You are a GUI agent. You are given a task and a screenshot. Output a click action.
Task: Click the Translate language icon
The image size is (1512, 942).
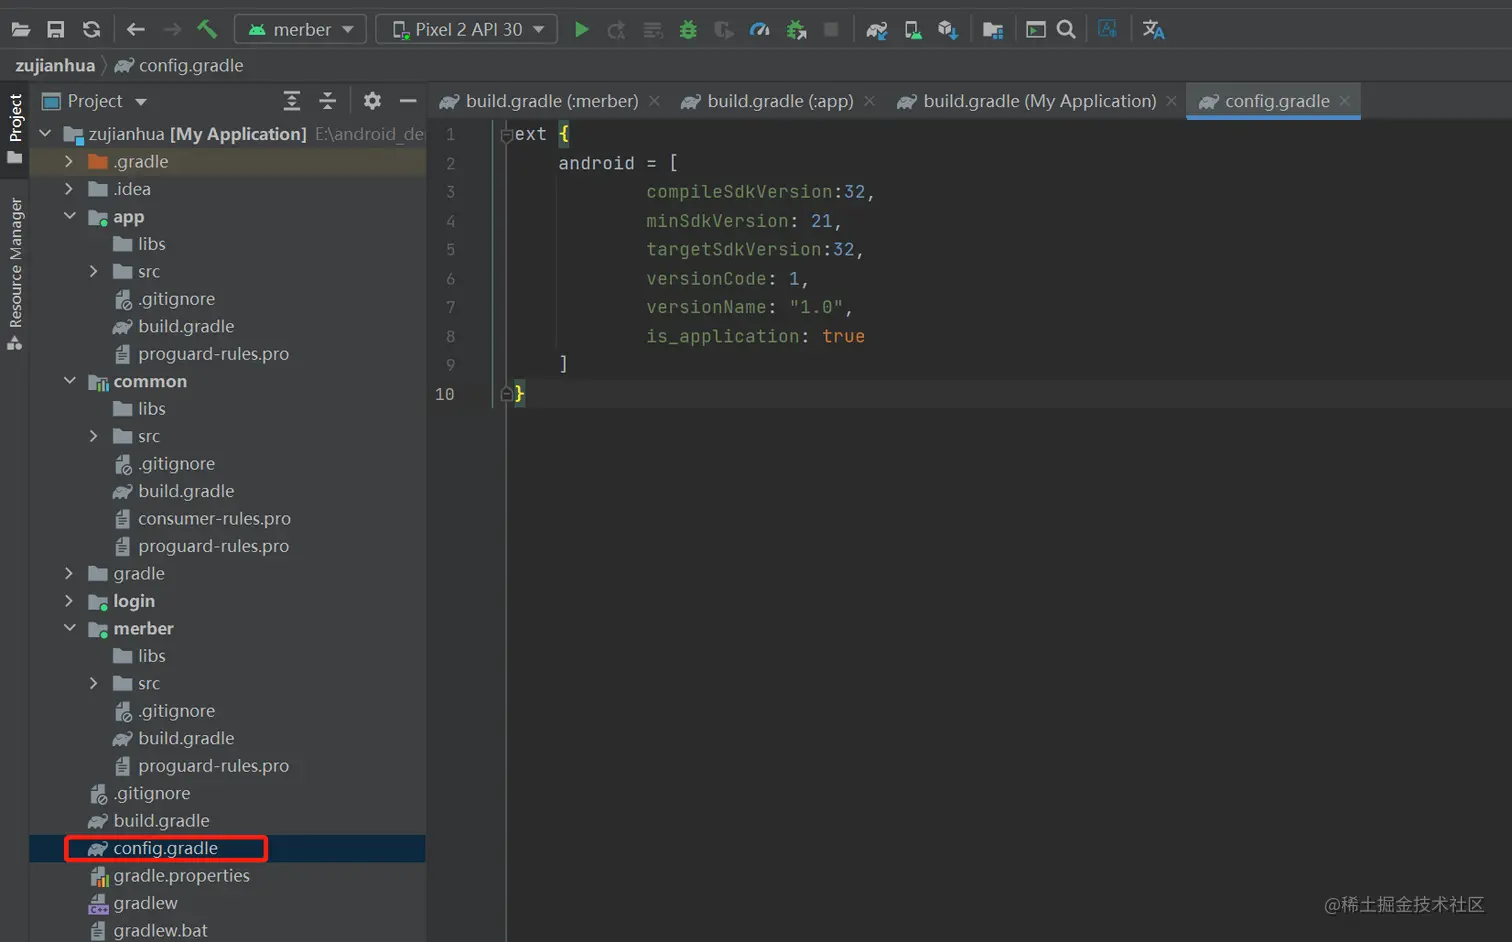pos(1153,29)
